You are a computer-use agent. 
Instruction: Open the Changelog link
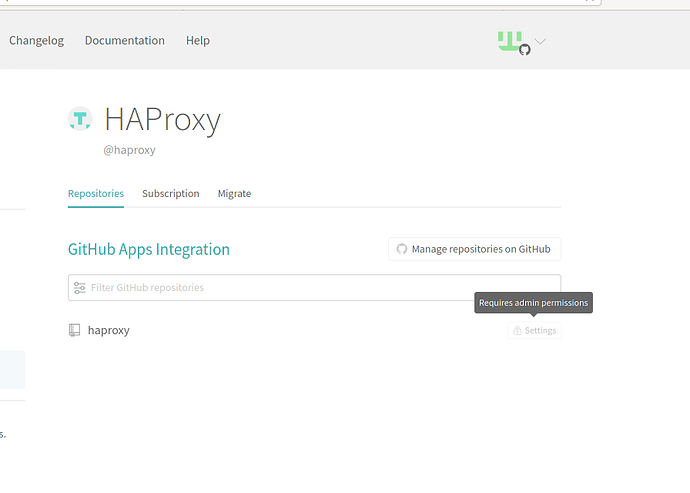[x=36, y=40]
